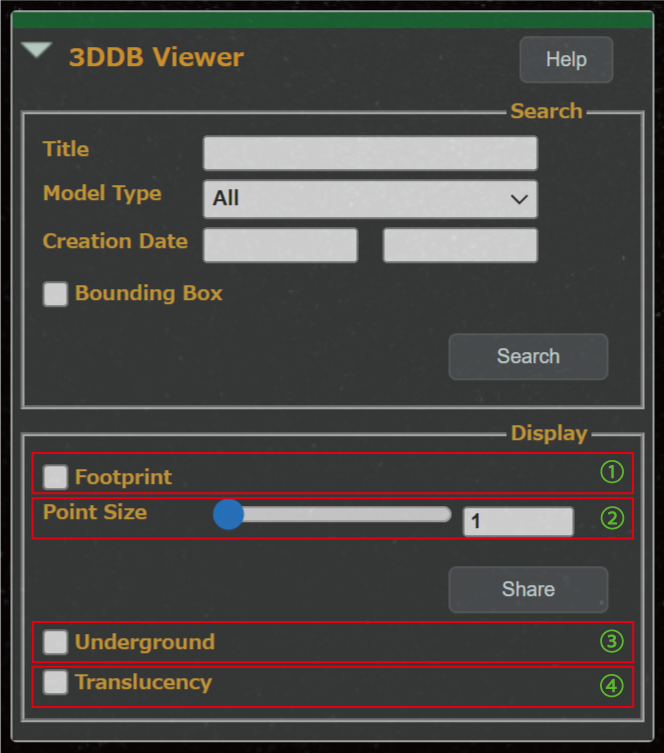Open the Help button

pos(566,60)
